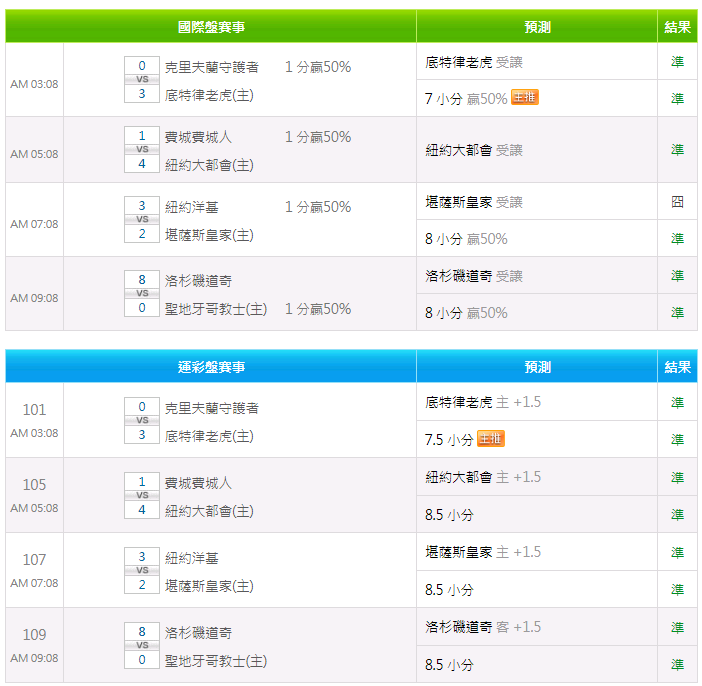702x686 pixels.
Task: Click the 囧 result beside 堪薩斯皇家 受讓
Action: click(677, 202)
